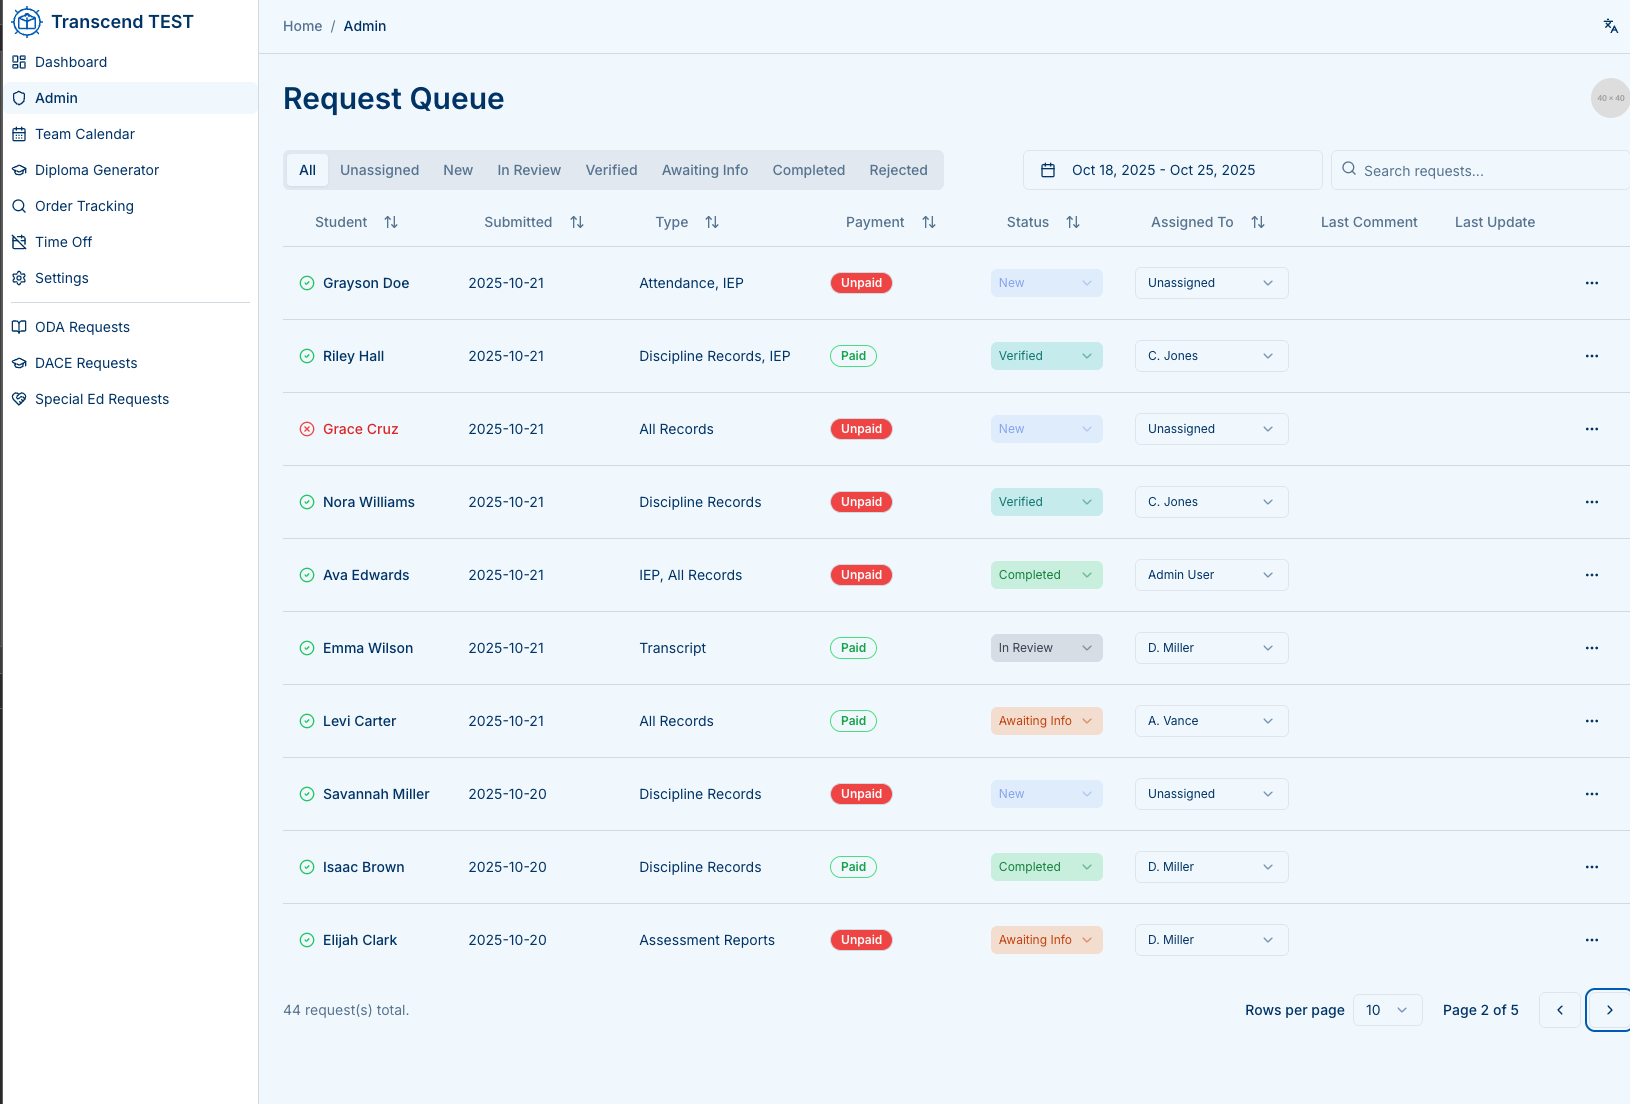
Task: Select the Diploma Generator sidebar icon
Action: pyautogui.click(x=19, y=170)
